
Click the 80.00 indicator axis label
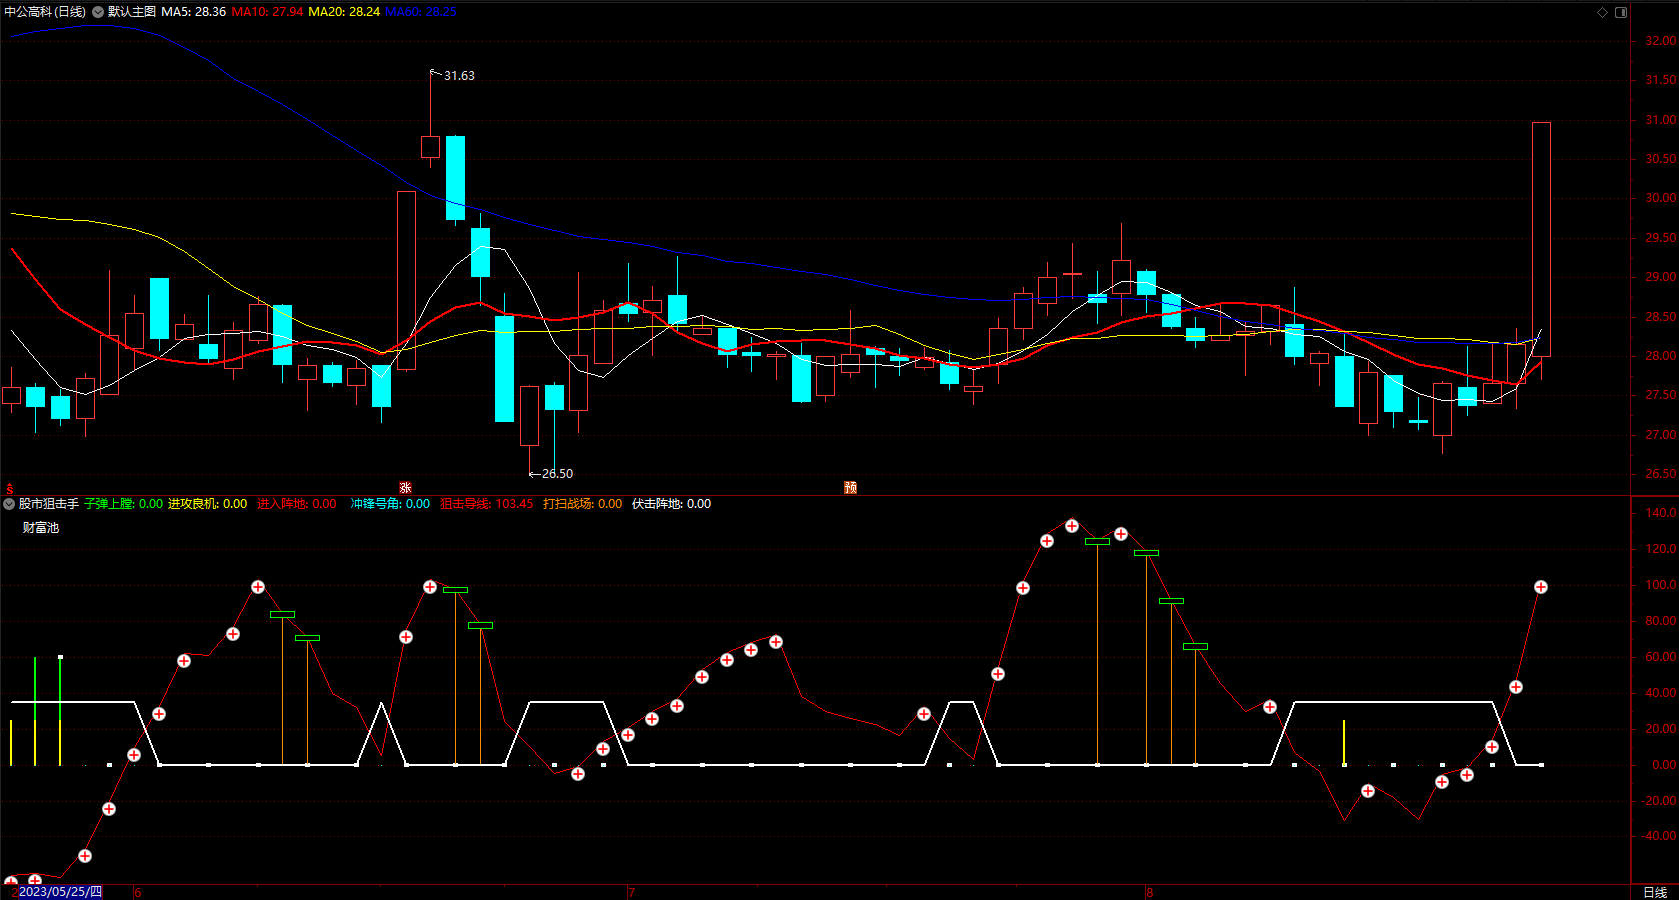point(1661,621)
